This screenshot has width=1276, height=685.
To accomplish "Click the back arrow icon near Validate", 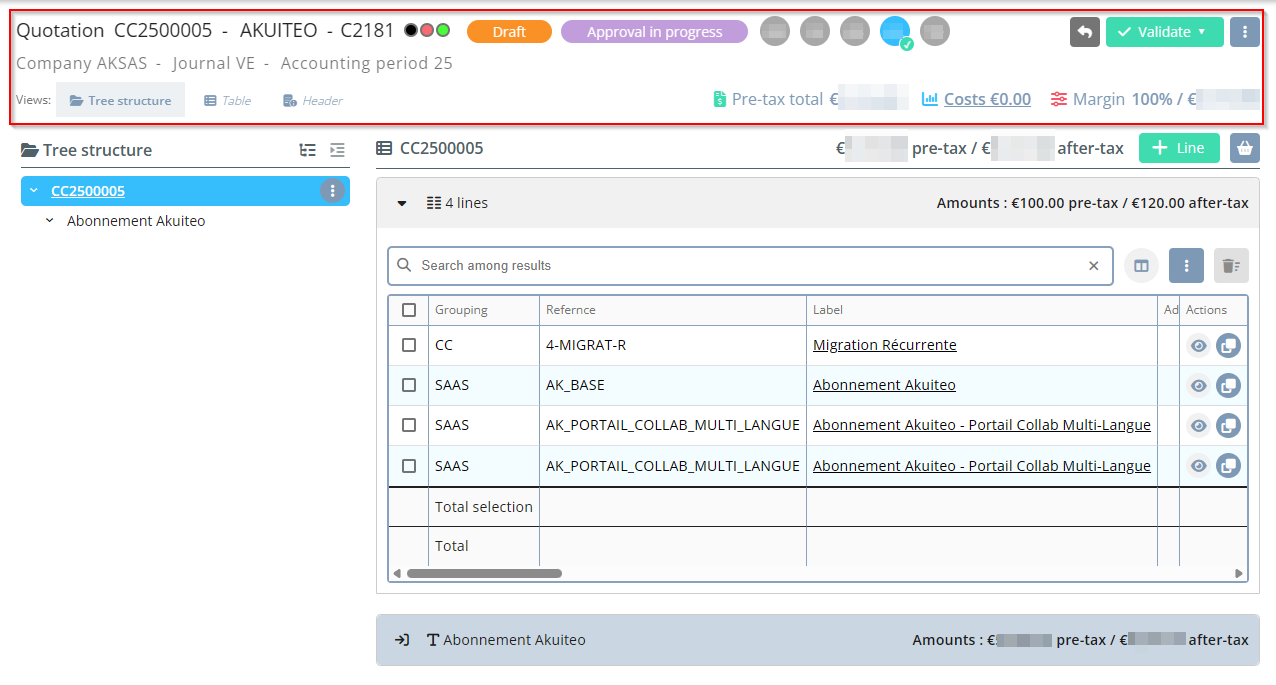I will coord(1084,32).
